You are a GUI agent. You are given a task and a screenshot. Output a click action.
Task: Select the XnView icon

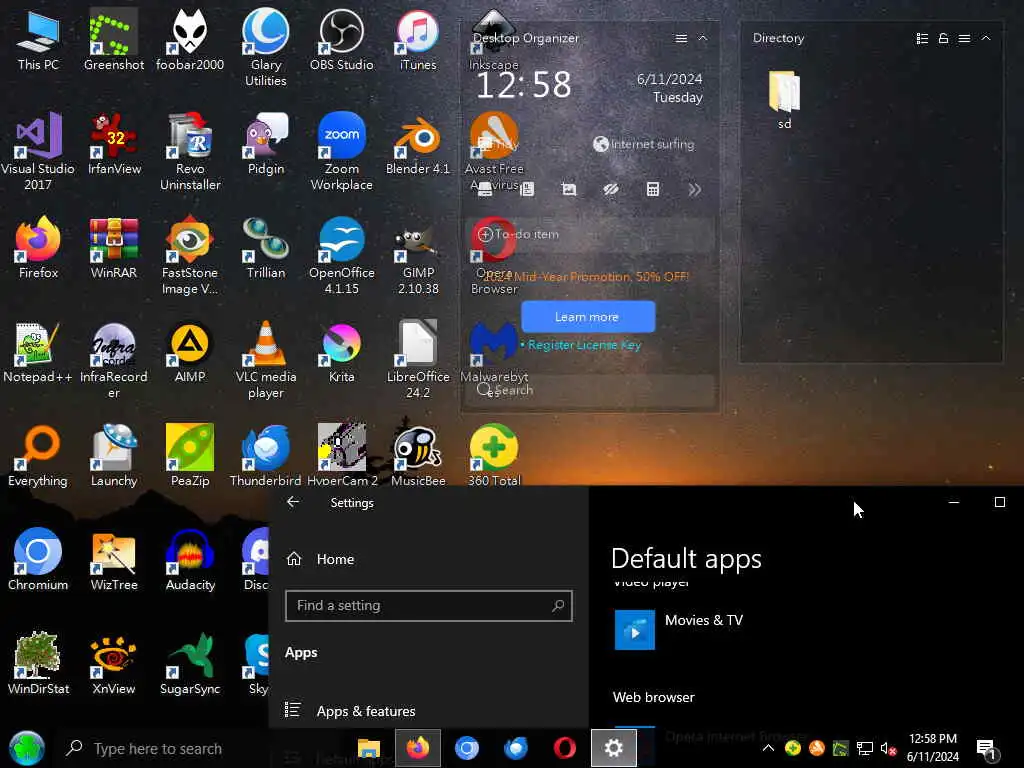[114, 663]
